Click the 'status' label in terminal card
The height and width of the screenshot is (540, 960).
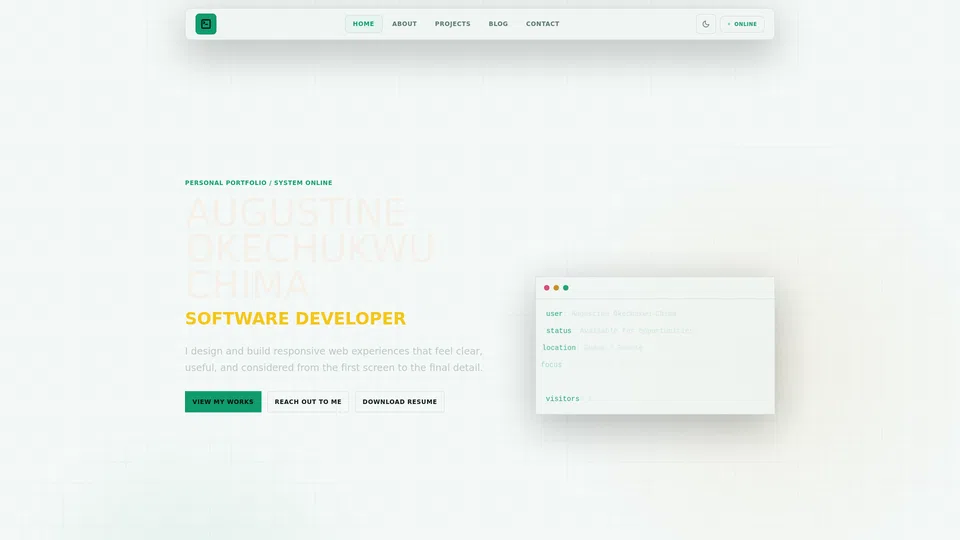[x=558, y=331]
